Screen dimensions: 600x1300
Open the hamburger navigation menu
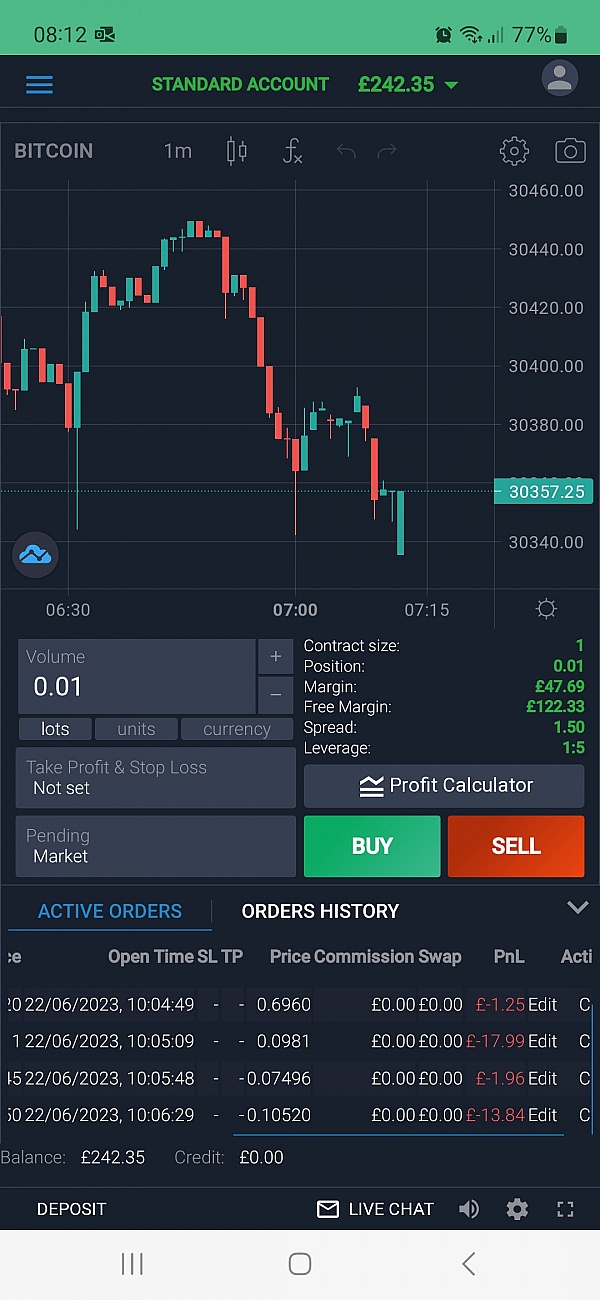(39, 84)
